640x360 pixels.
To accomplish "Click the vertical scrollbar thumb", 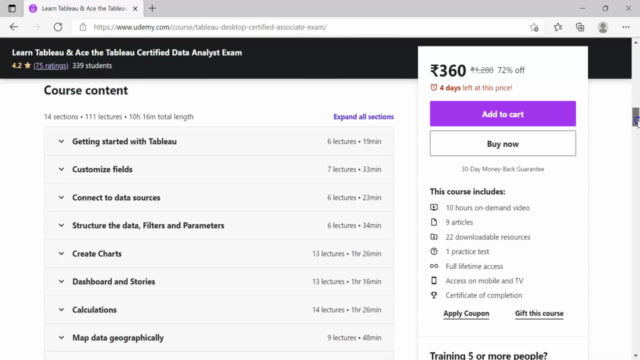I will tap(636, 118).
